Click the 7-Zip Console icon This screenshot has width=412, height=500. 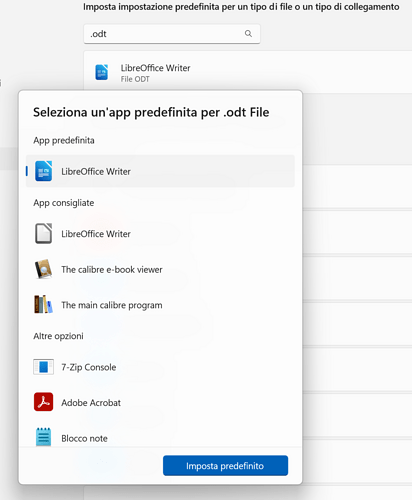pyautogui.click(x=43, y=367)
